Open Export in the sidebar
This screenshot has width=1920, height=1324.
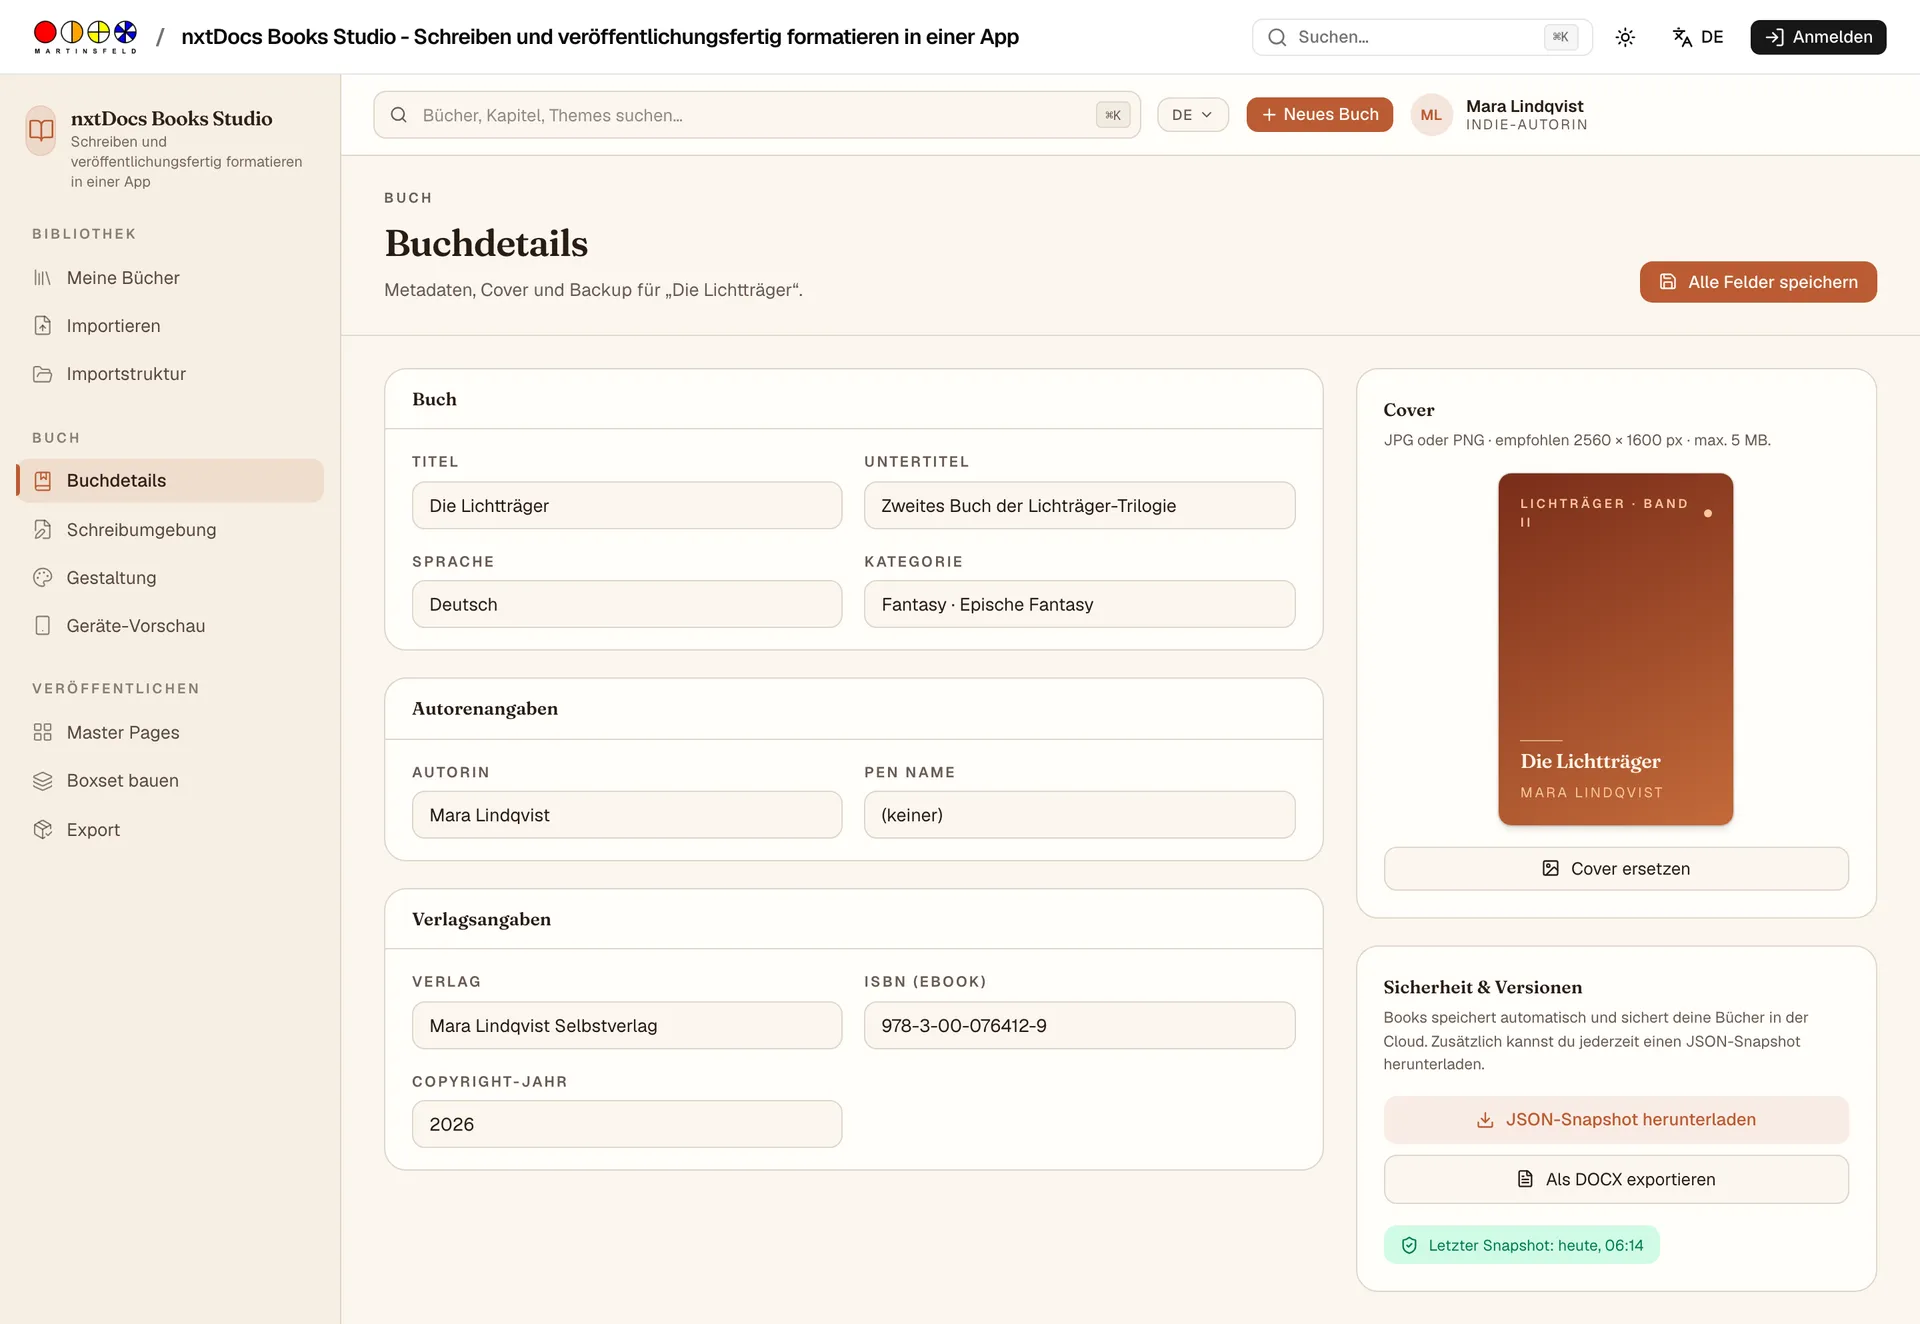tap(170, 830)
